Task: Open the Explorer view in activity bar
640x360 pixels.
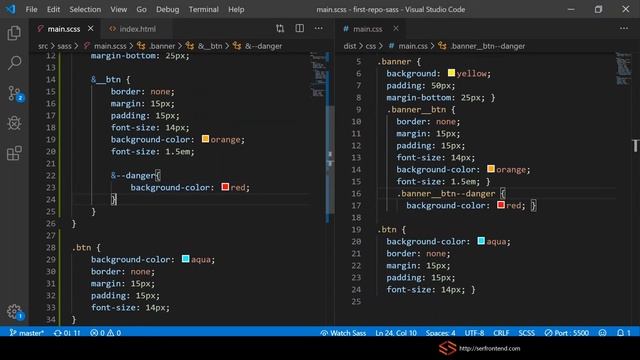Action: (x=14, y=33)
